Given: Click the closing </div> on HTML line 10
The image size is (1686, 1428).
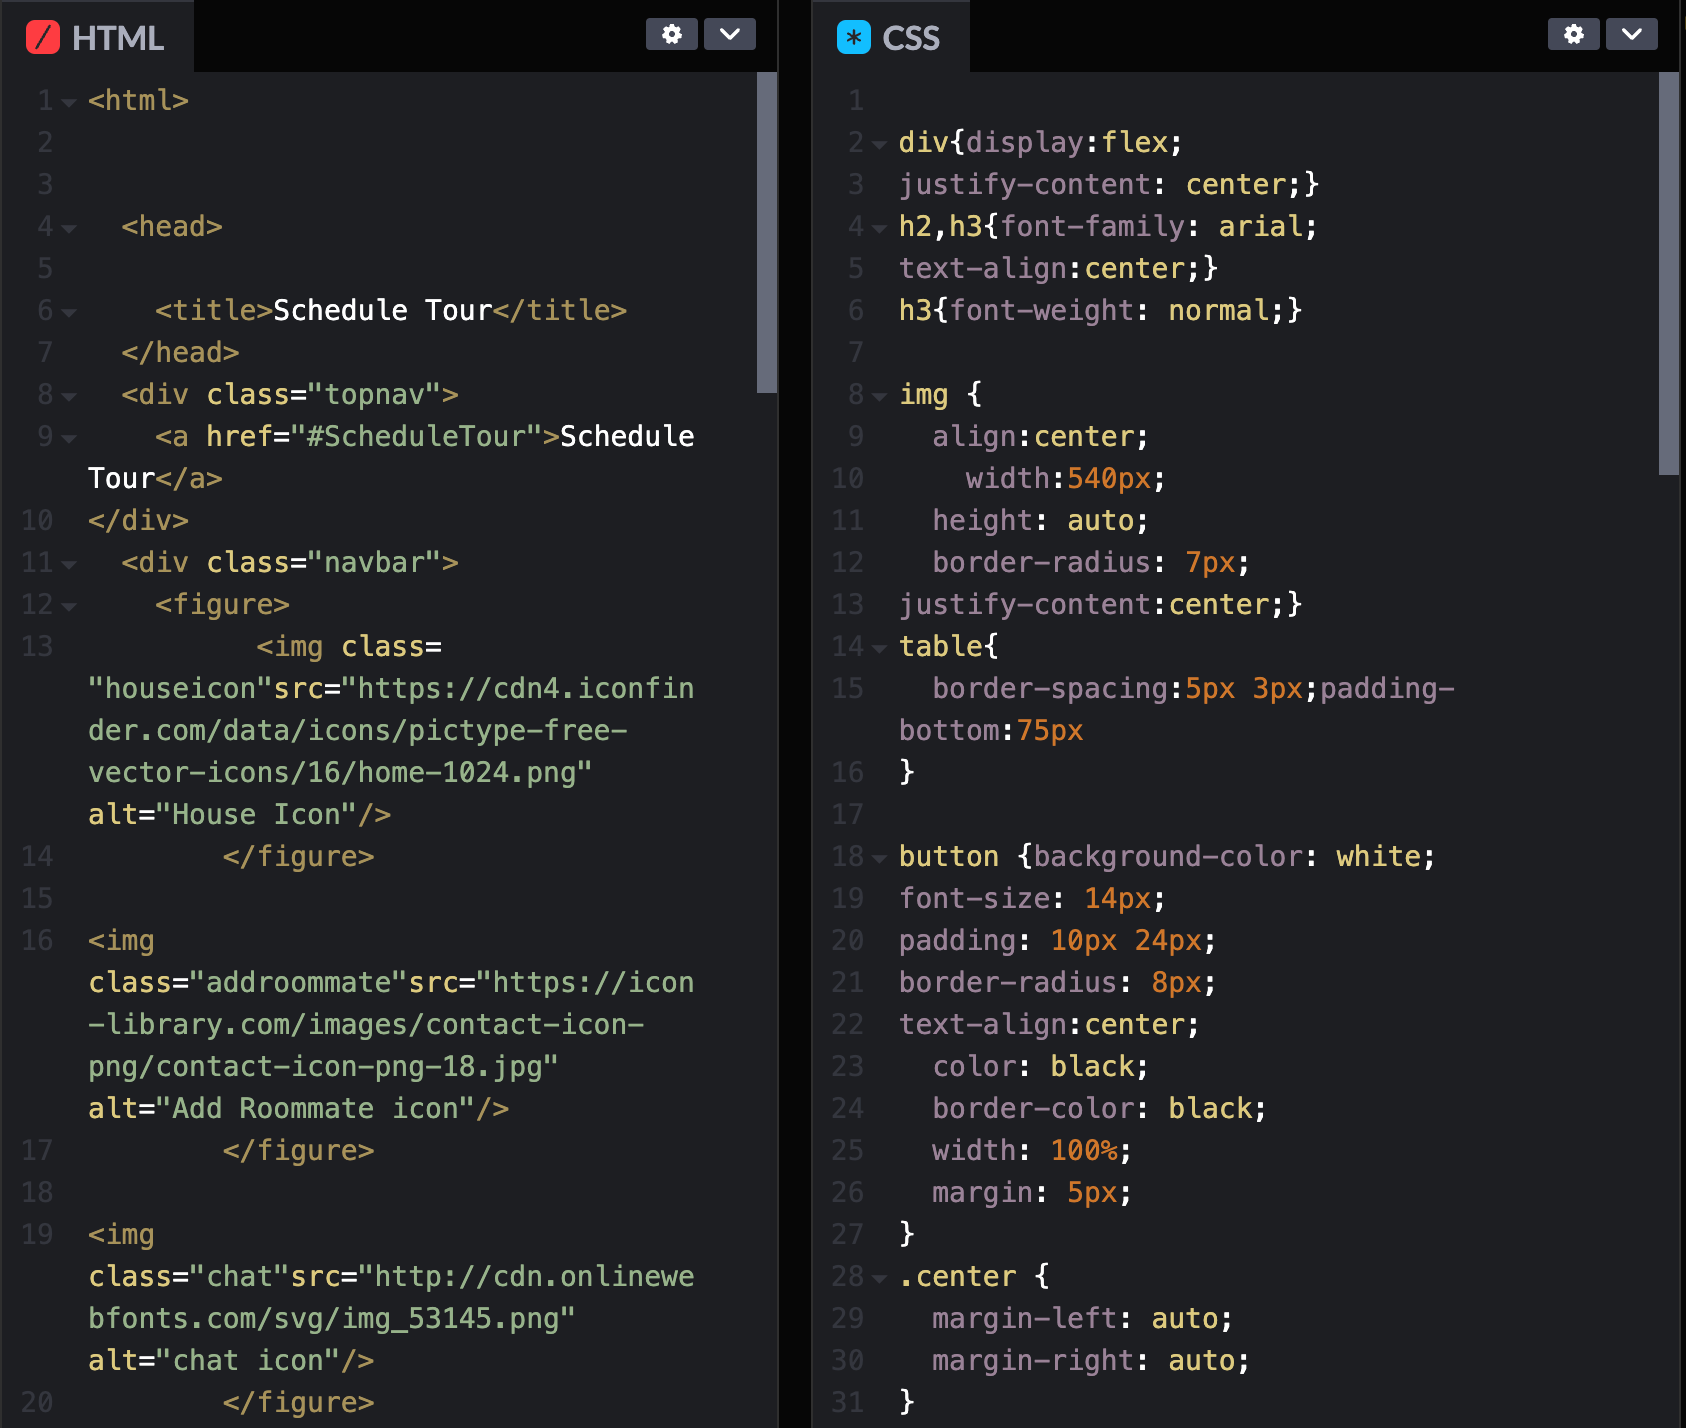Looking at the screenshot, I should pos(139,520).
